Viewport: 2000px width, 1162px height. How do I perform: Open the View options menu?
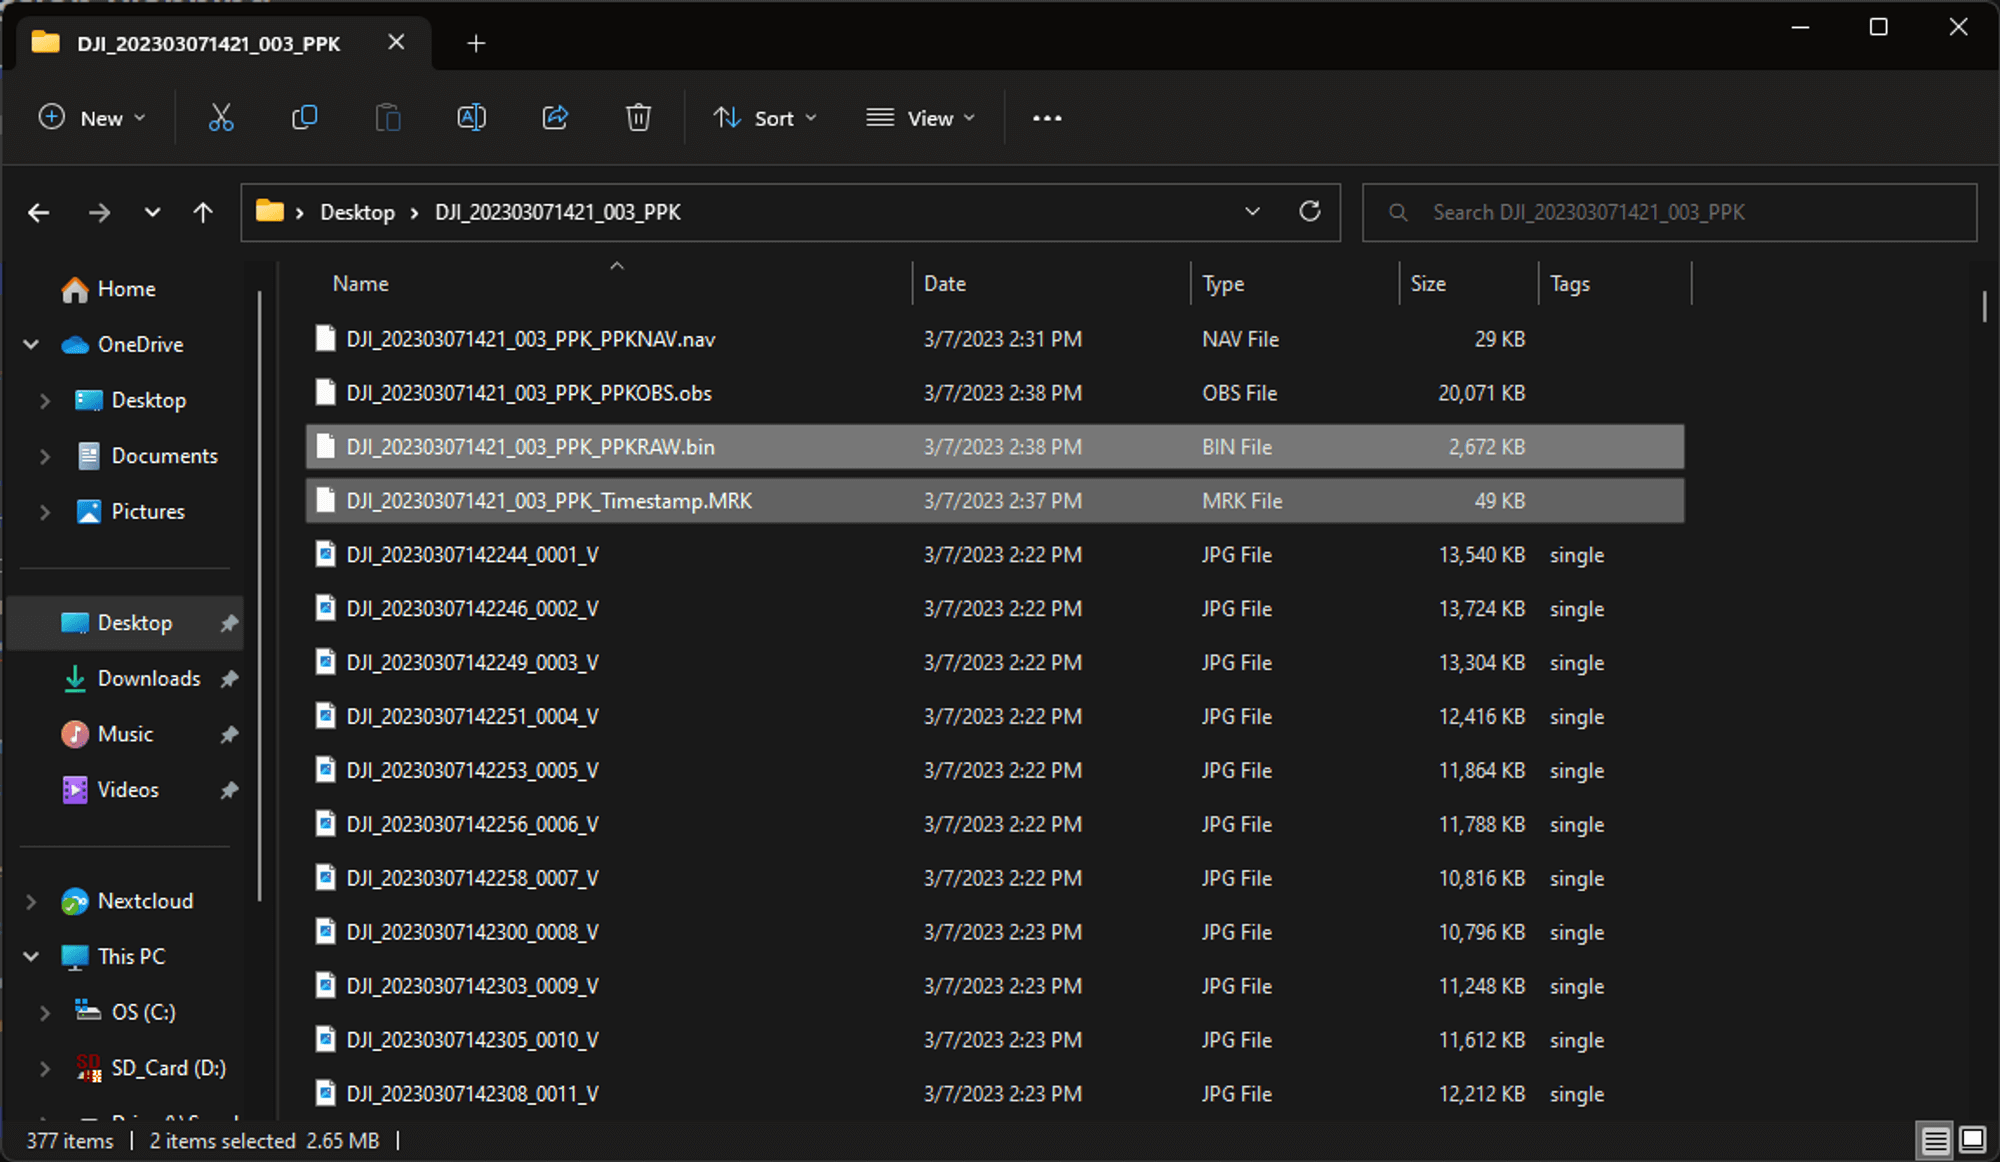pyautogui.click(x=920, y=117)
